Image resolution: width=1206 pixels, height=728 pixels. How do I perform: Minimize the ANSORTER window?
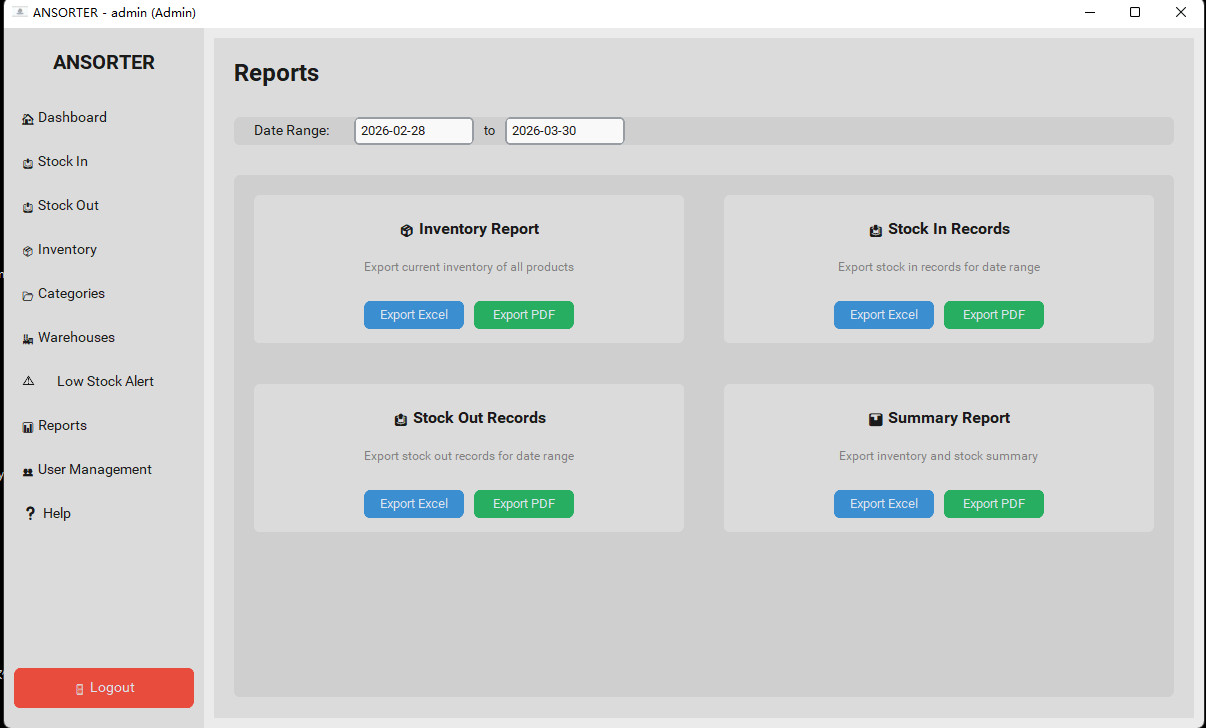[x=1089, y=13]
